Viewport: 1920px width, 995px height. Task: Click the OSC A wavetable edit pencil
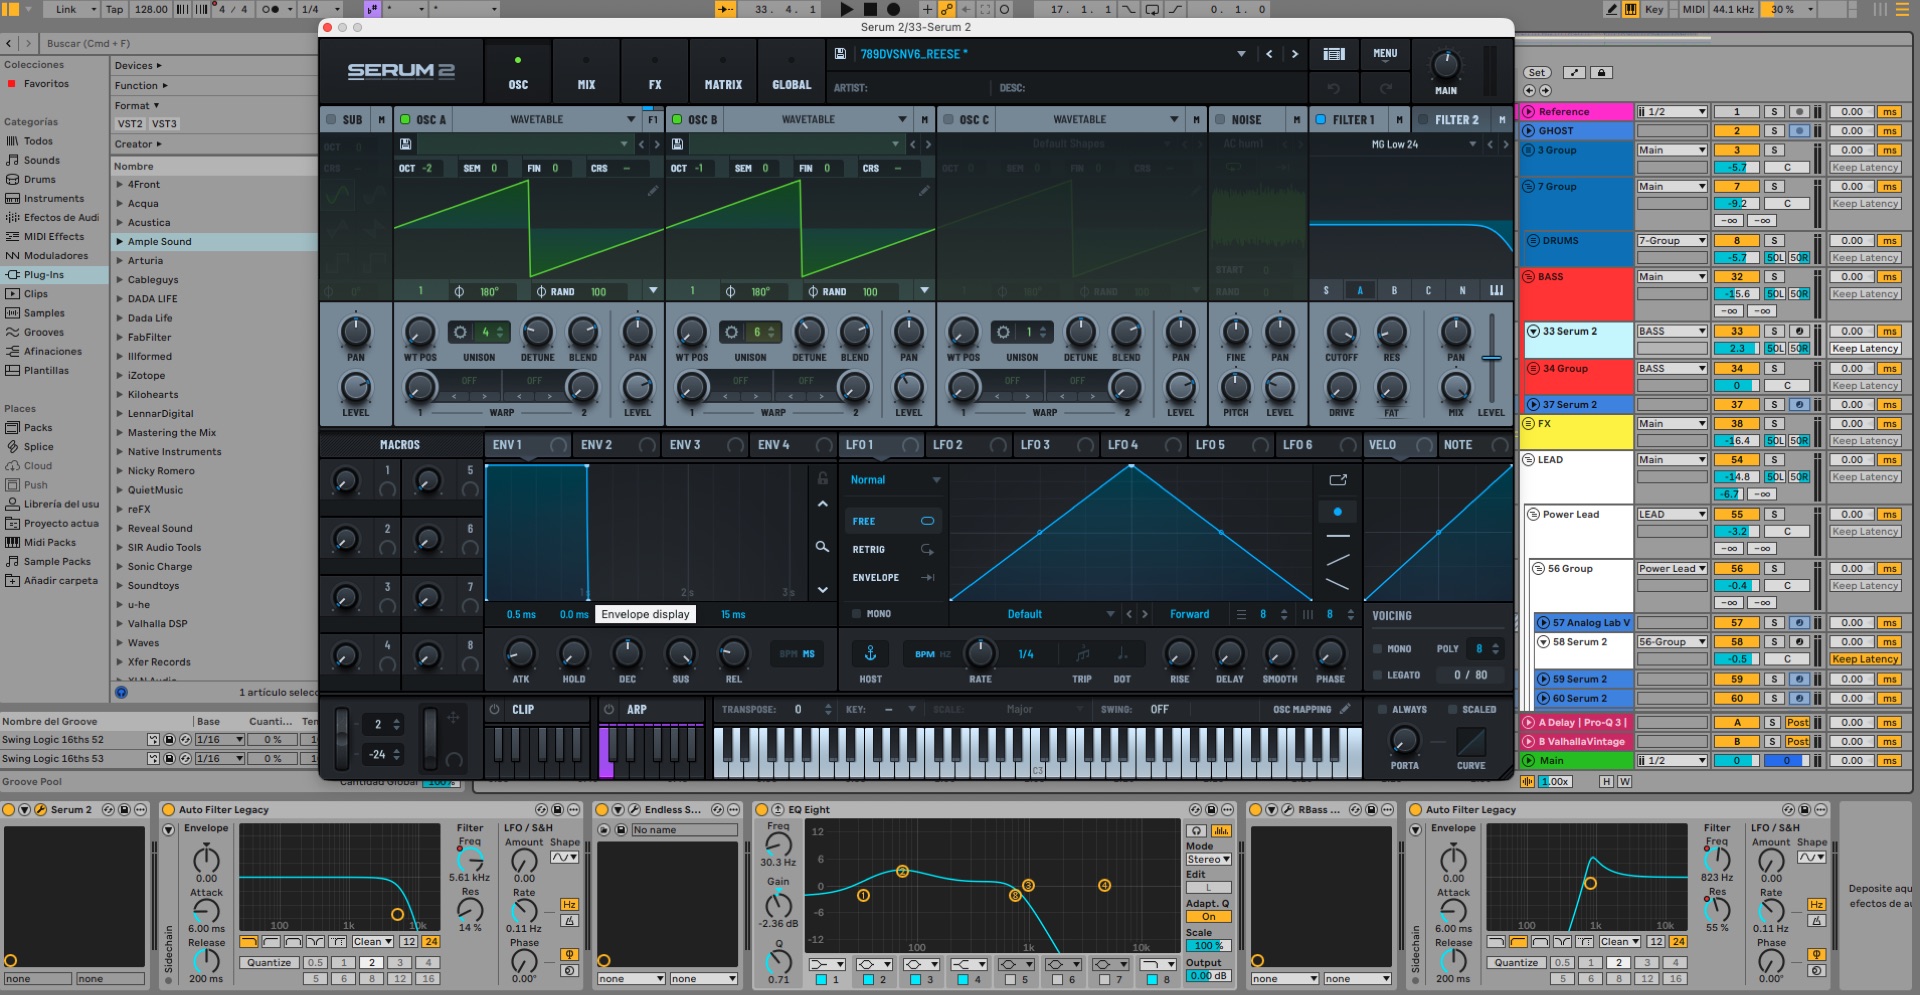[x=652, y=190]
